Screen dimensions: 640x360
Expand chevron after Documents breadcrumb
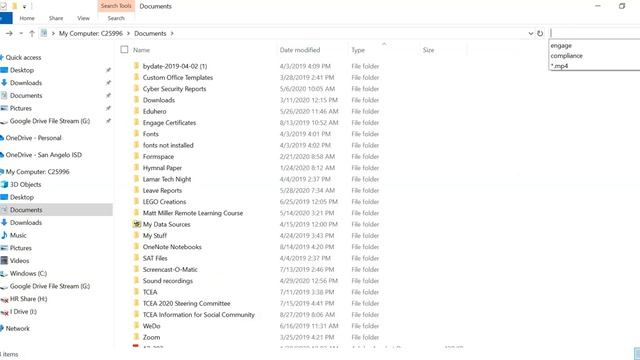coord(172,33)
